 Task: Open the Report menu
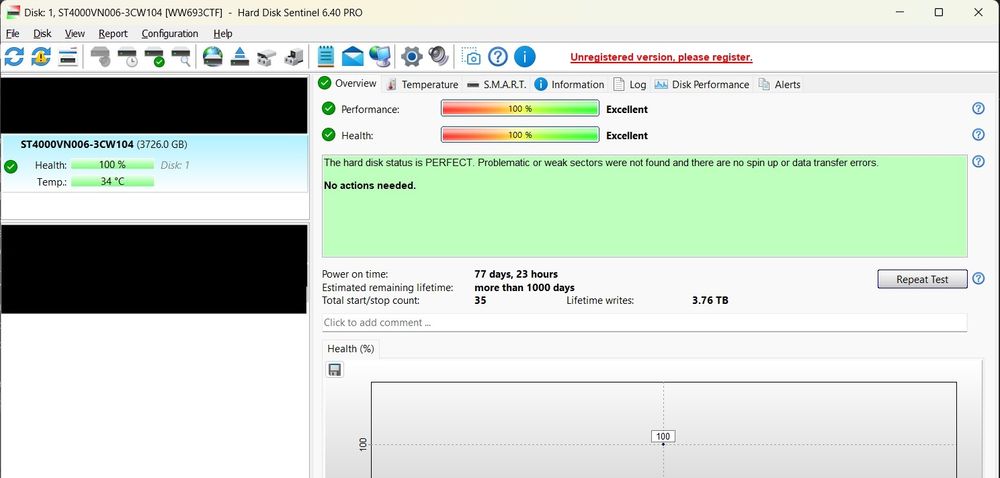[113, 33]
